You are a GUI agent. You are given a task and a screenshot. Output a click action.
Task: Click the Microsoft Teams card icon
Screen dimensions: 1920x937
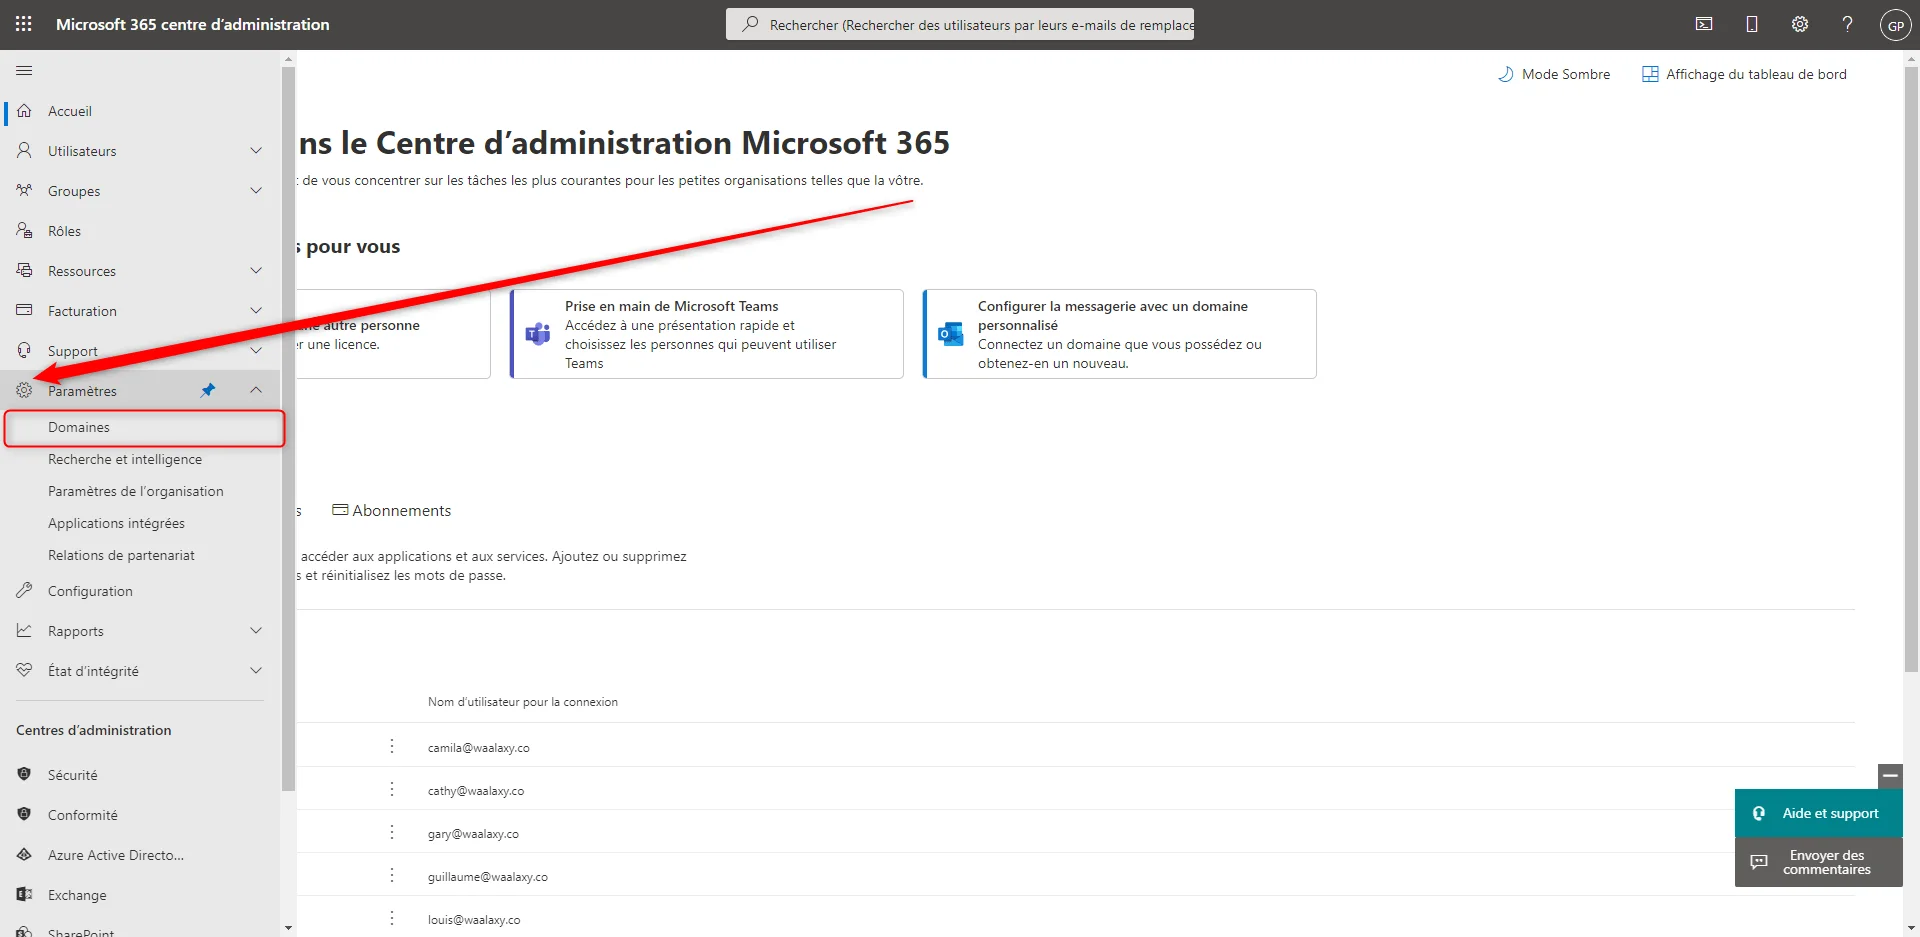tap(538, 334)
